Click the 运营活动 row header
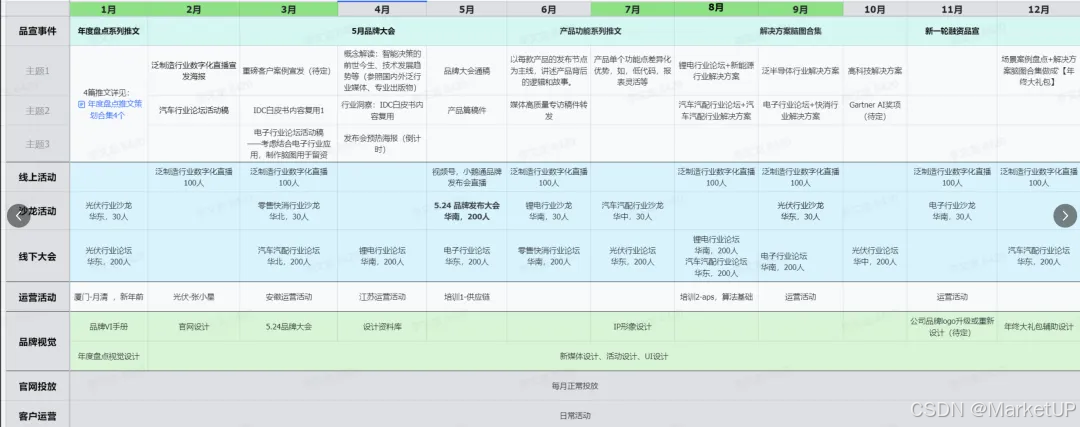This screenshot has width=1080, height=427. (x=38, y=297)
